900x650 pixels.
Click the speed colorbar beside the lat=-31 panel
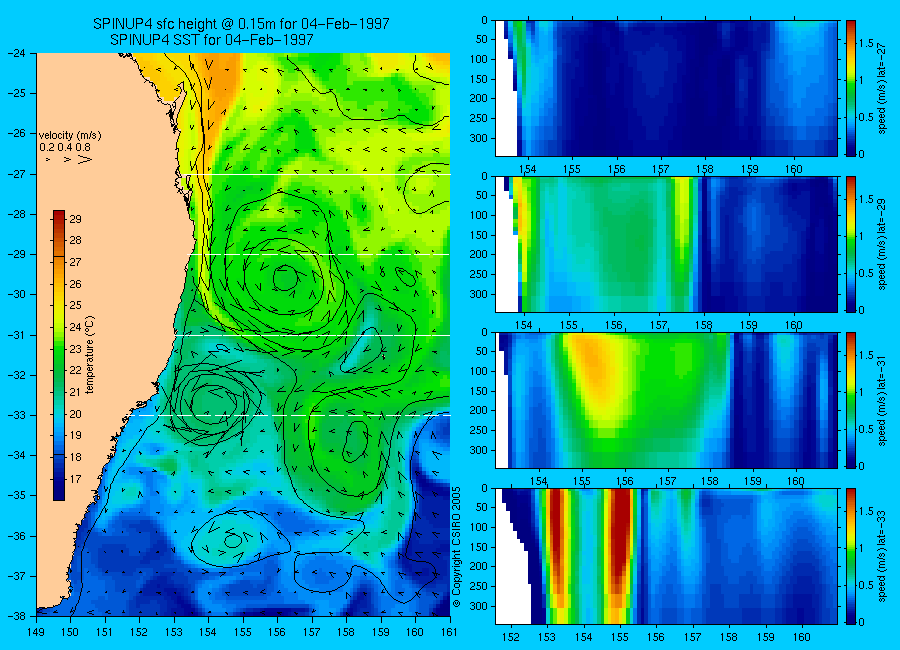tap(851, 400)
